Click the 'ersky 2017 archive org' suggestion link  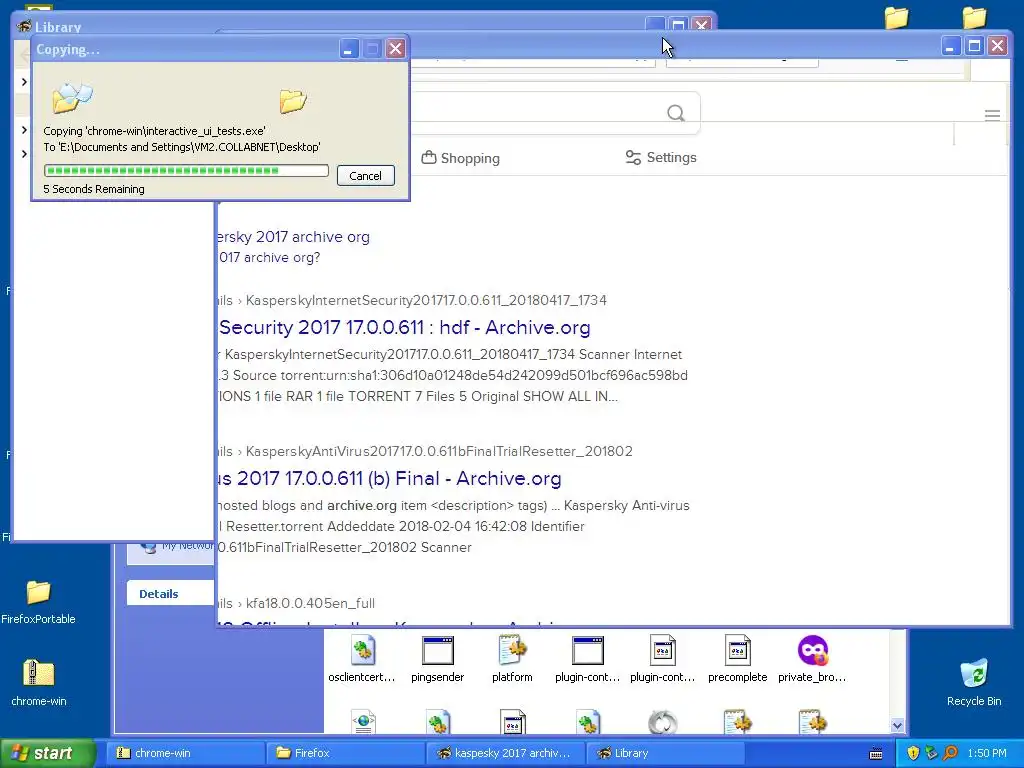point(294,236)
